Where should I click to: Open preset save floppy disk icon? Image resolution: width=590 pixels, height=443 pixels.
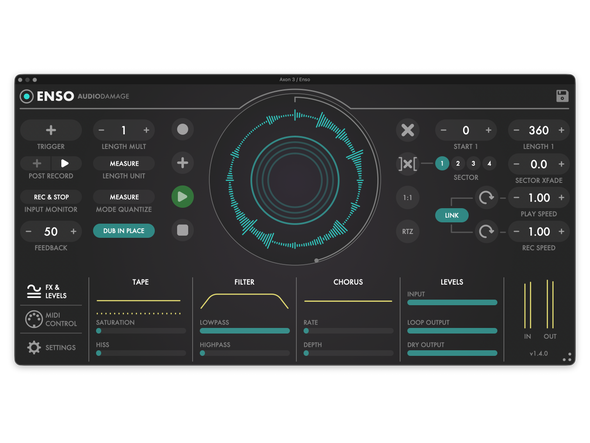pyautogui.click(x=562, y=96)
